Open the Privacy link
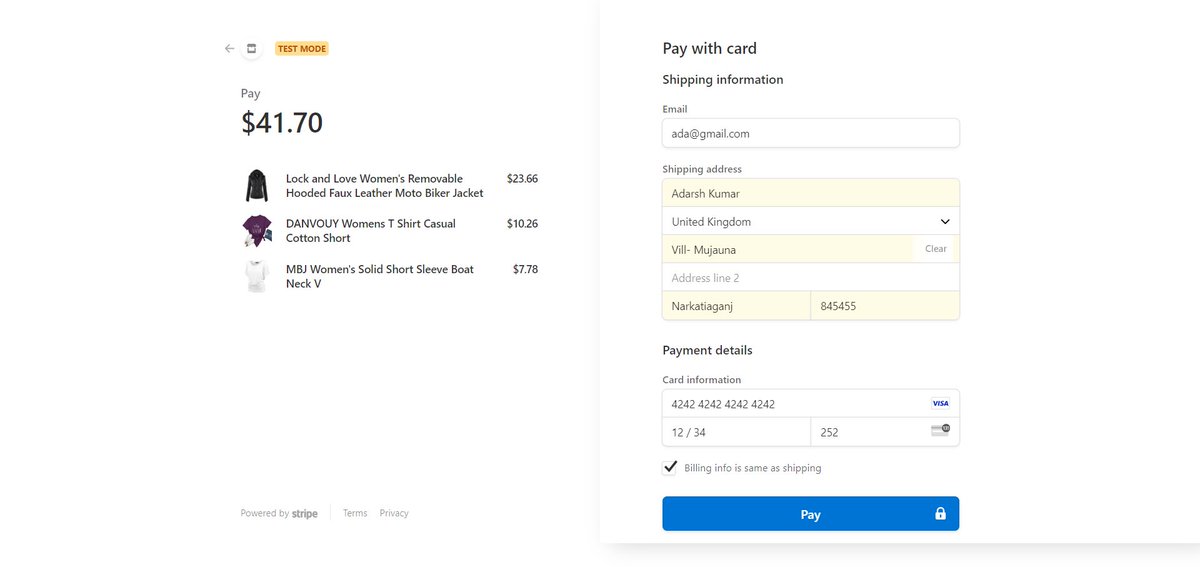This screenshot has width=1200, height=567. [394, 513]
